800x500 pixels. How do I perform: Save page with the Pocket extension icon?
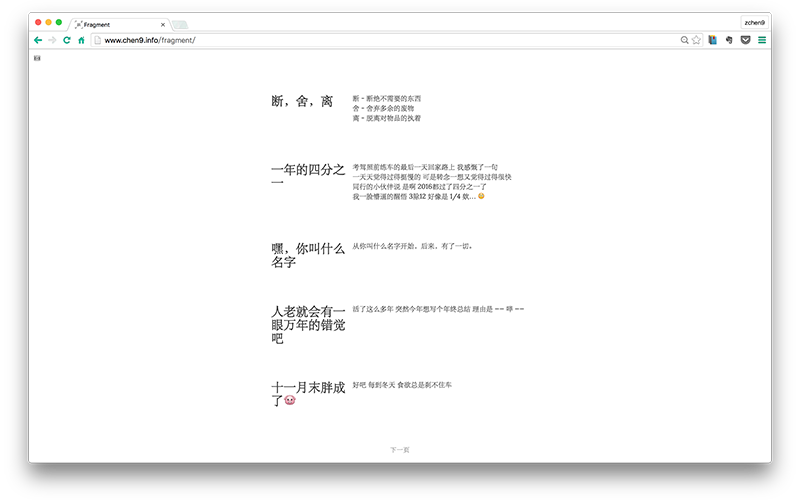745,40
